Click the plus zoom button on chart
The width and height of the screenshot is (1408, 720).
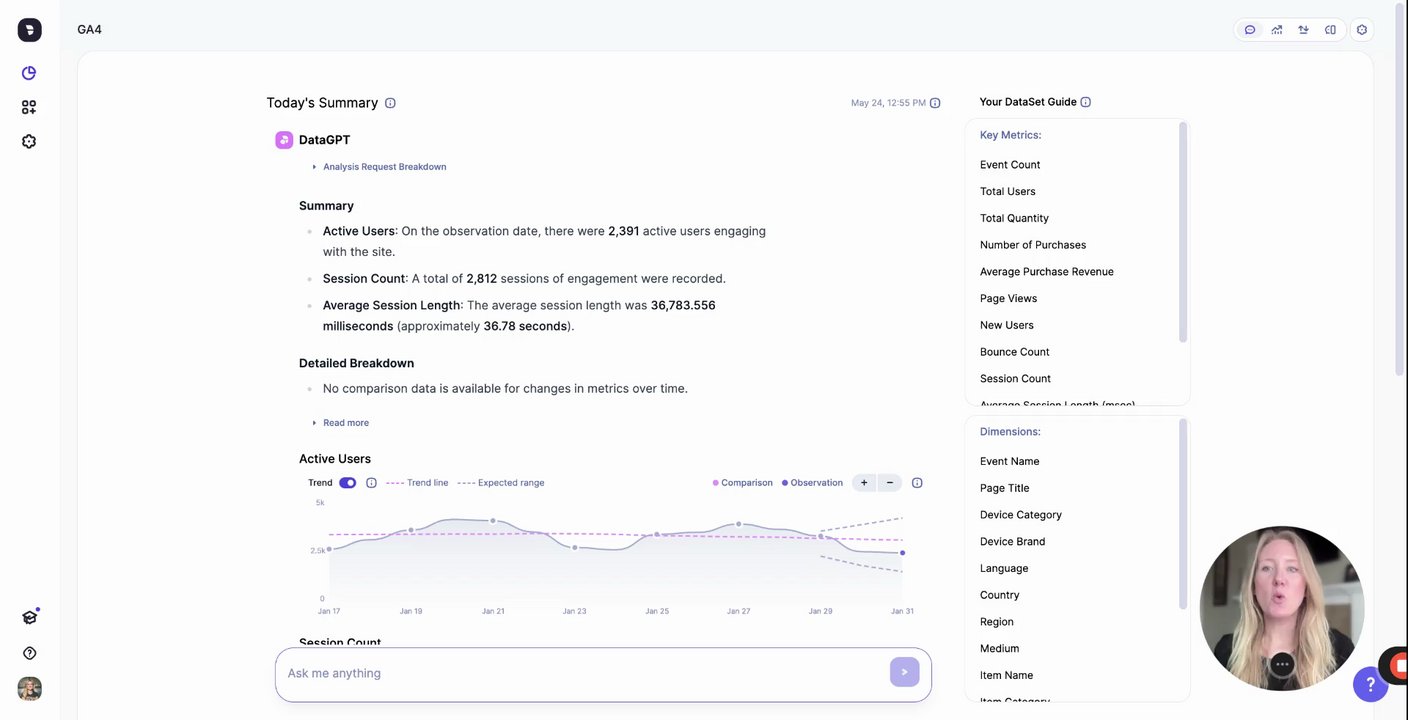coord(864,483)
